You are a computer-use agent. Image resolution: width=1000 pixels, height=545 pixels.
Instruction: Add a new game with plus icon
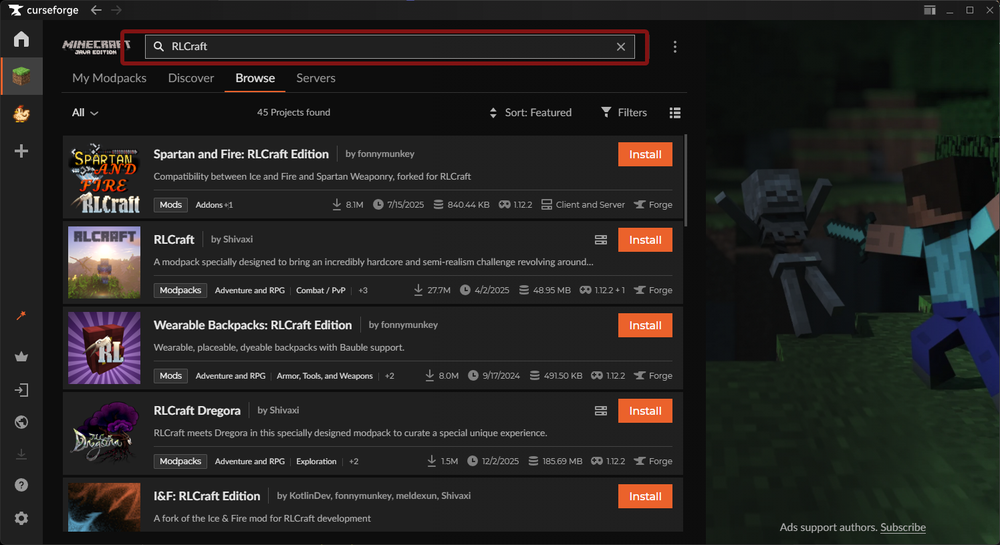(21, 151)
